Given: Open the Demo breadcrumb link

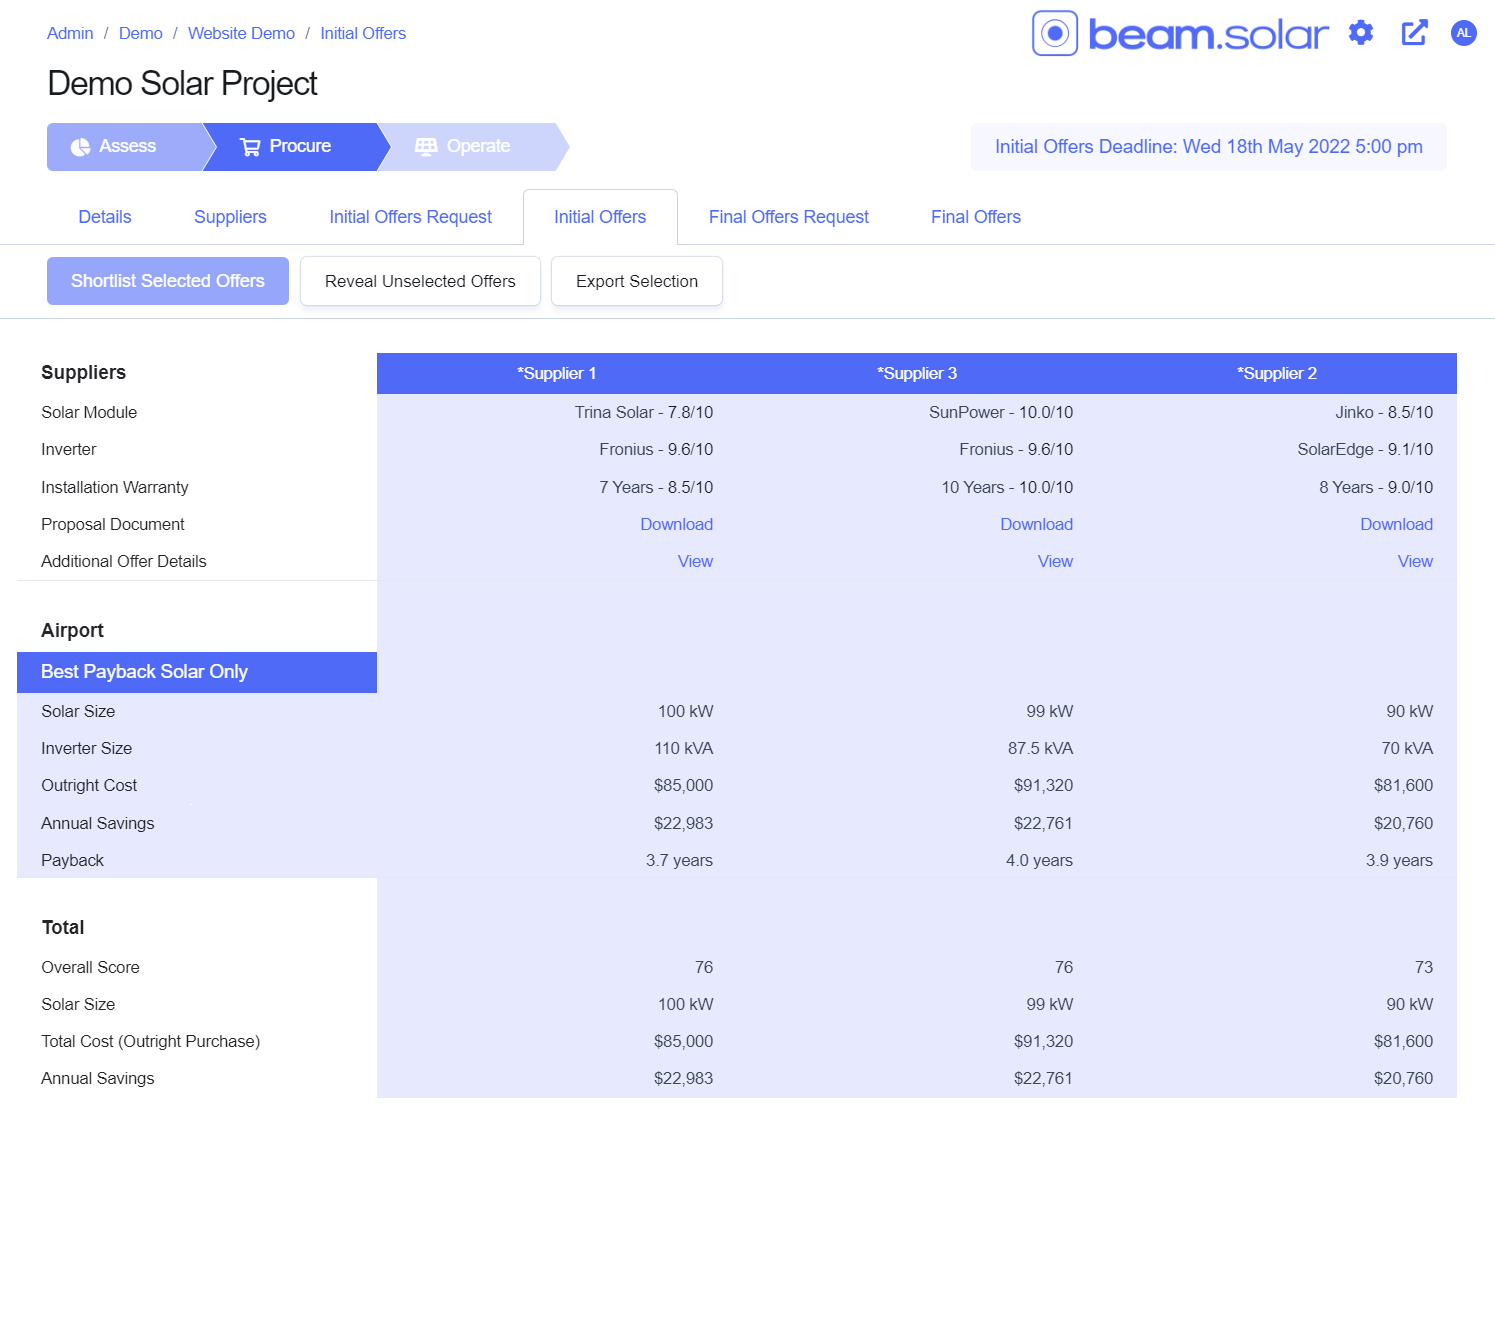Looking at the screenshot, I should click(141, 33).
